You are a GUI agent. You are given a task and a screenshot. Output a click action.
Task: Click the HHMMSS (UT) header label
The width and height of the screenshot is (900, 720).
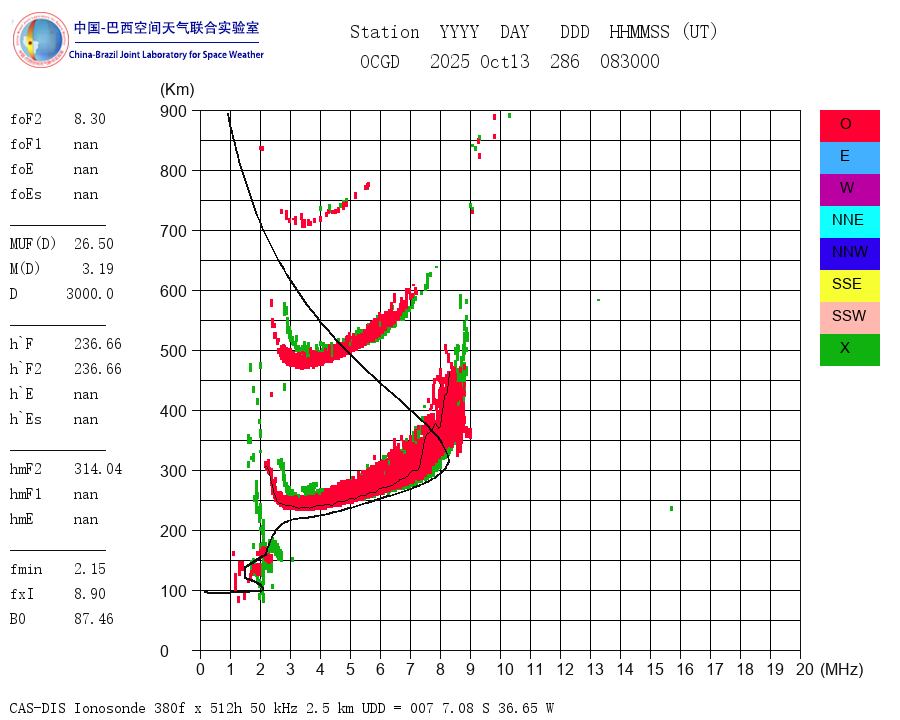pos(664,32)
